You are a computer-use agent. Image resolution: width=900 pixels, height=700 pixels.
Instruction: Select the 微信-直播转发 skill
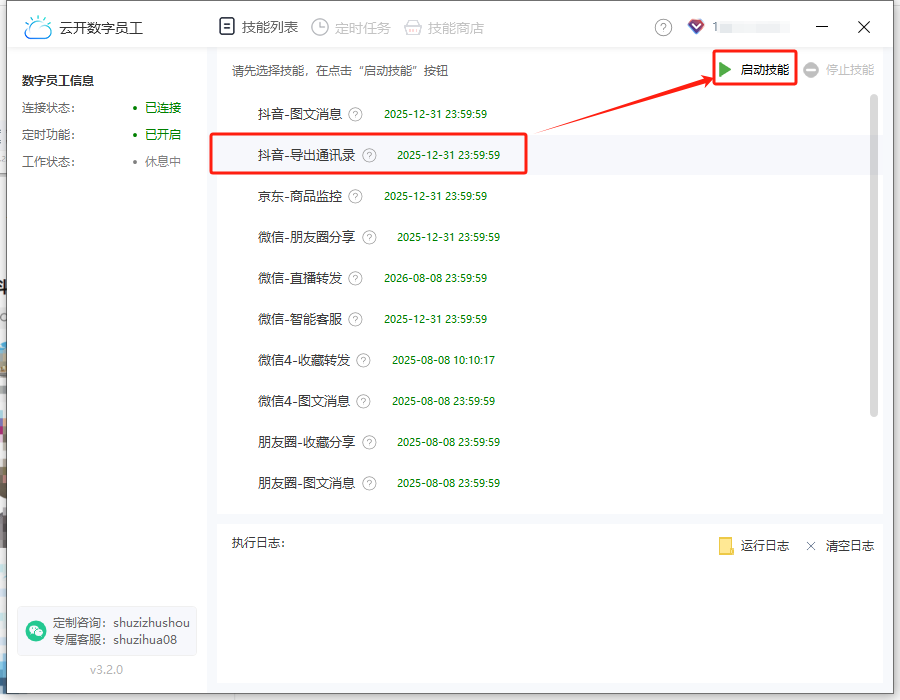pos(300,279)
